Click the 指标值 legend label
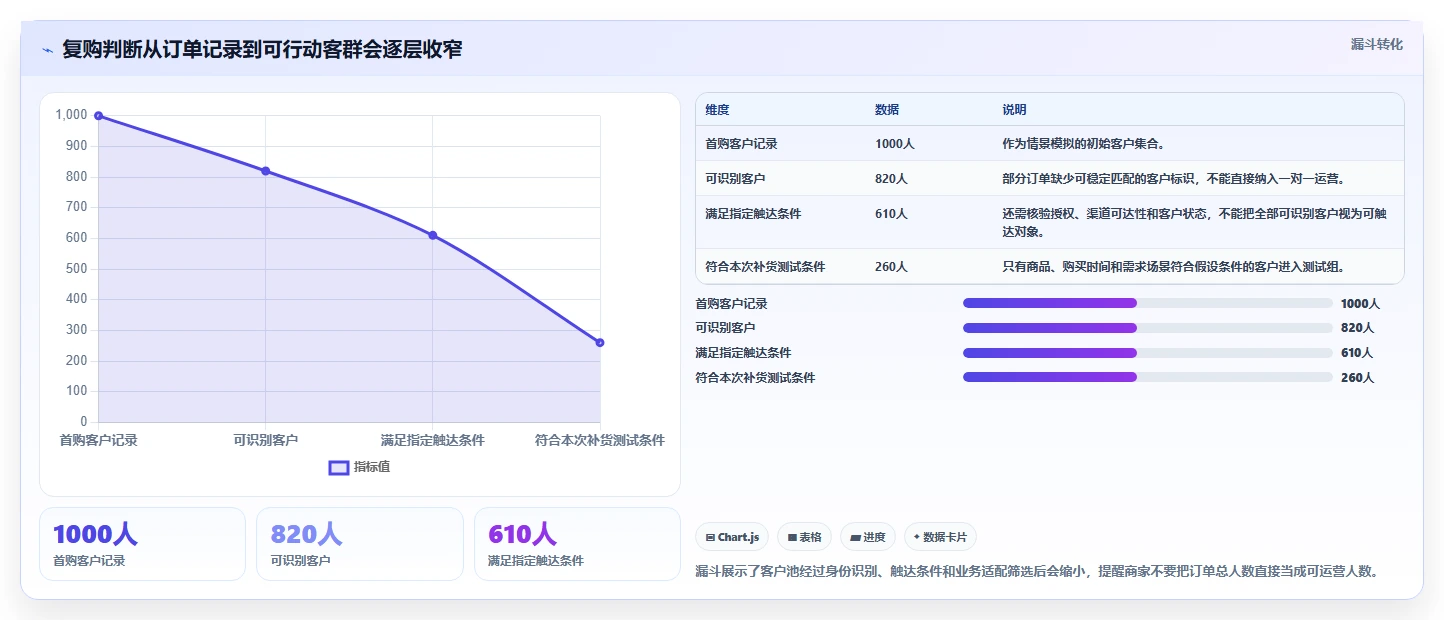Viewport: 1444px width, 620px height. tap(371, 467)
